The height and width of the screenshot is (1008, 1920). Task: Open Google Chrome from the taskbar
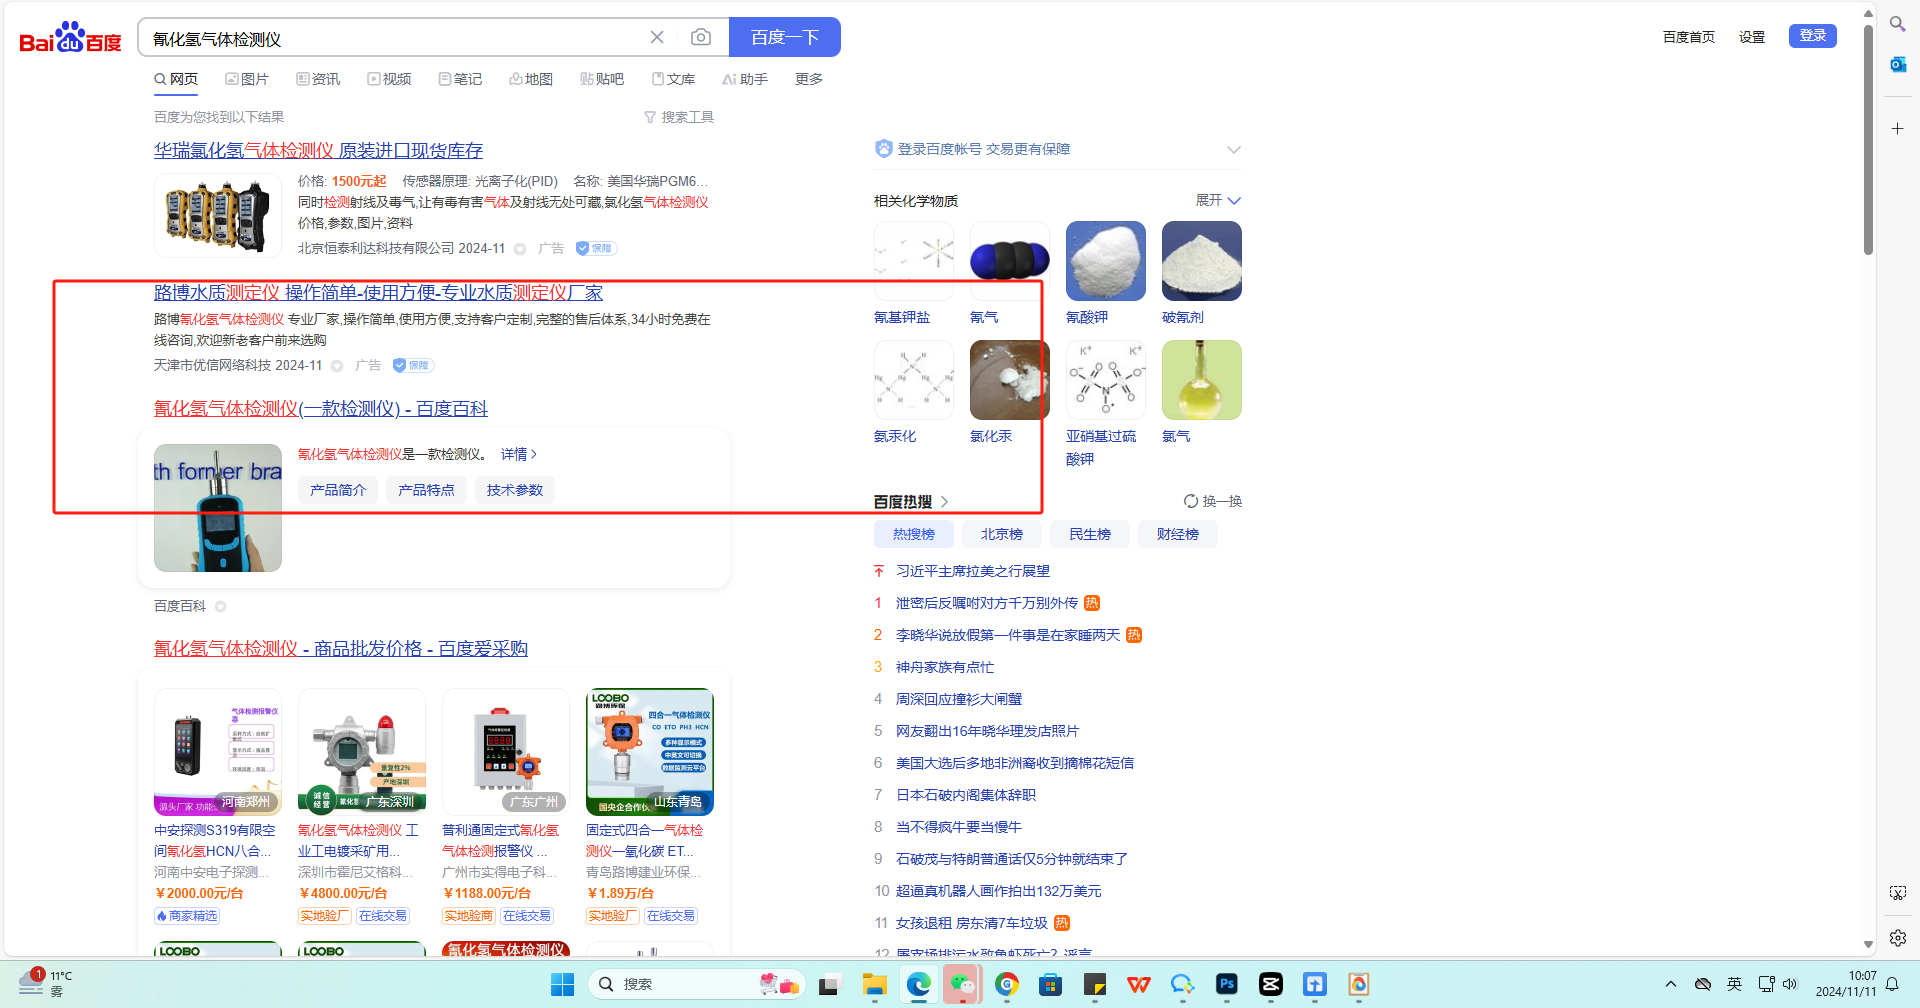(1007, 984)
